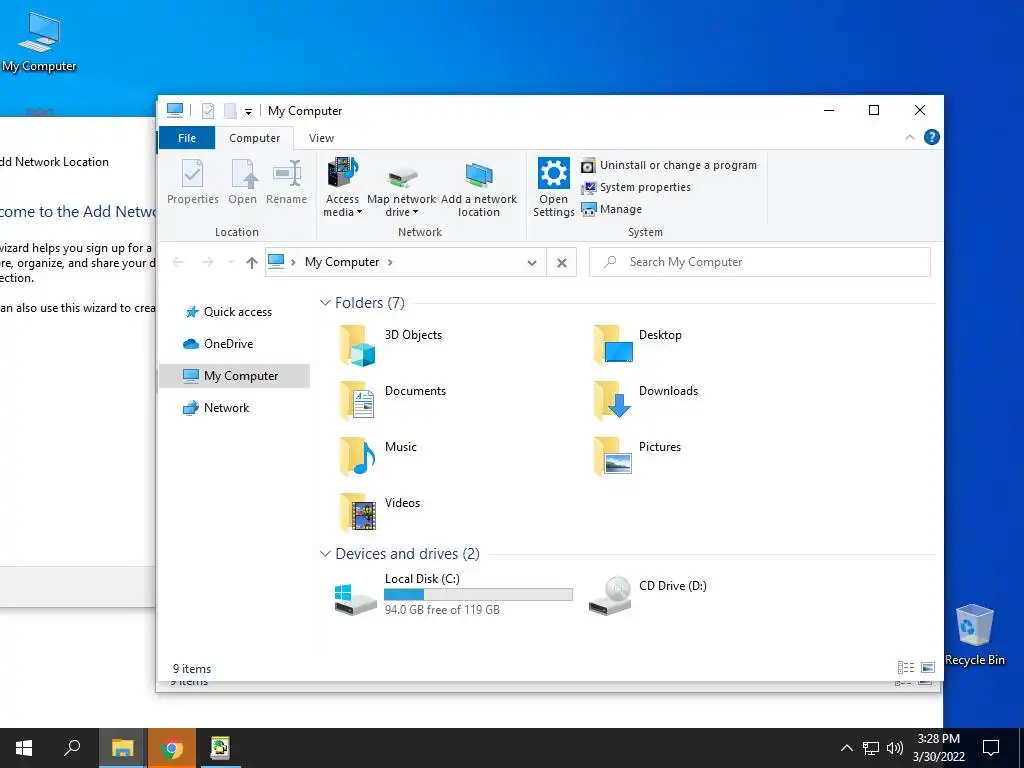This screenshot has width=1024, height=768.
Task: Click the Up one level arrow
Action: 251,263
